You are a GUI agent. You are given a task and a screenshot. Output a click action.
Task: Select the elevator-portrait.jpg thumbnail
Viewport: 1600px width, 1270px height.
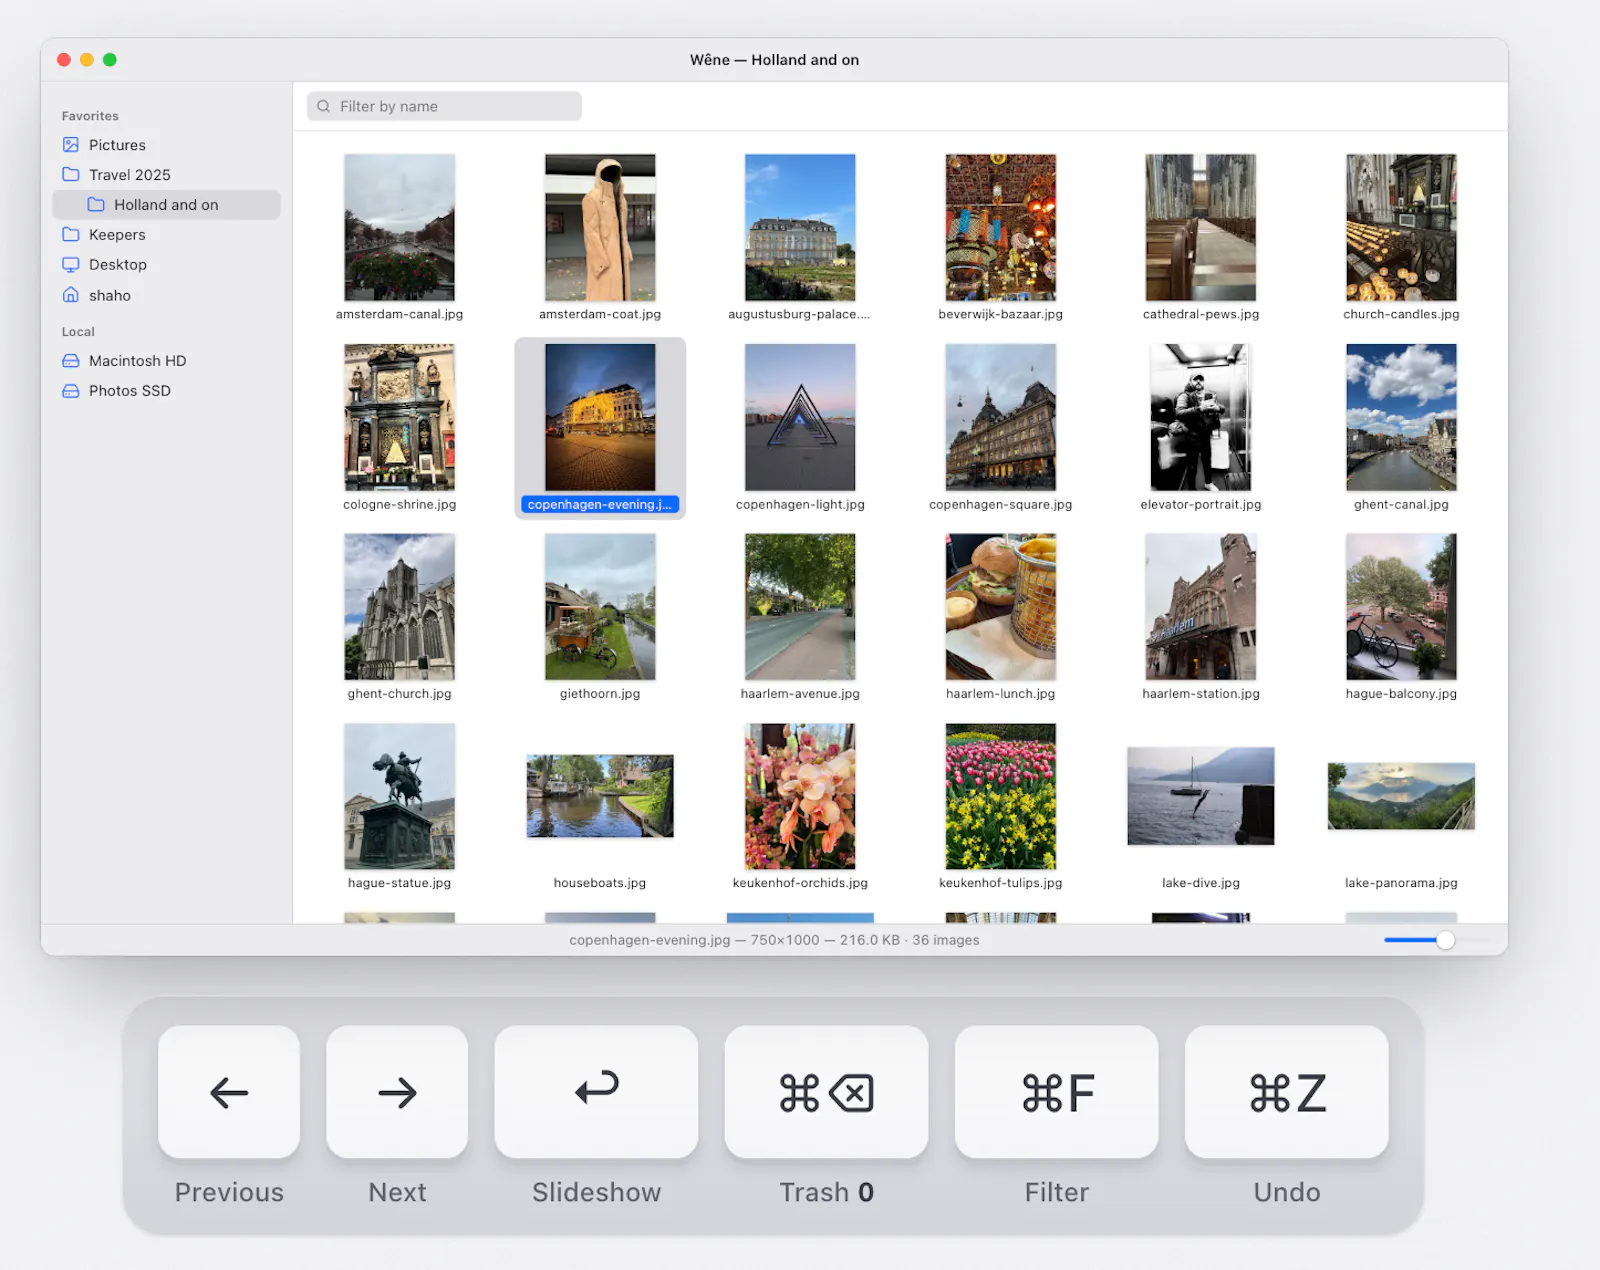(1201, 417)
